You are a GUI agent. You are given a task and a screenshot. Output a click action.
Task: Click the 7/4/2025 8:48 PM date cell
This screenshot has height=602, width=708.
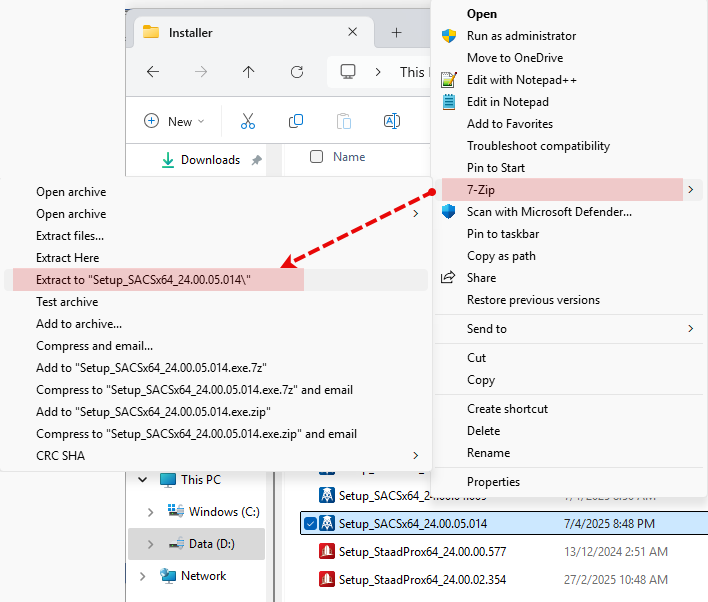pos(609,524)
